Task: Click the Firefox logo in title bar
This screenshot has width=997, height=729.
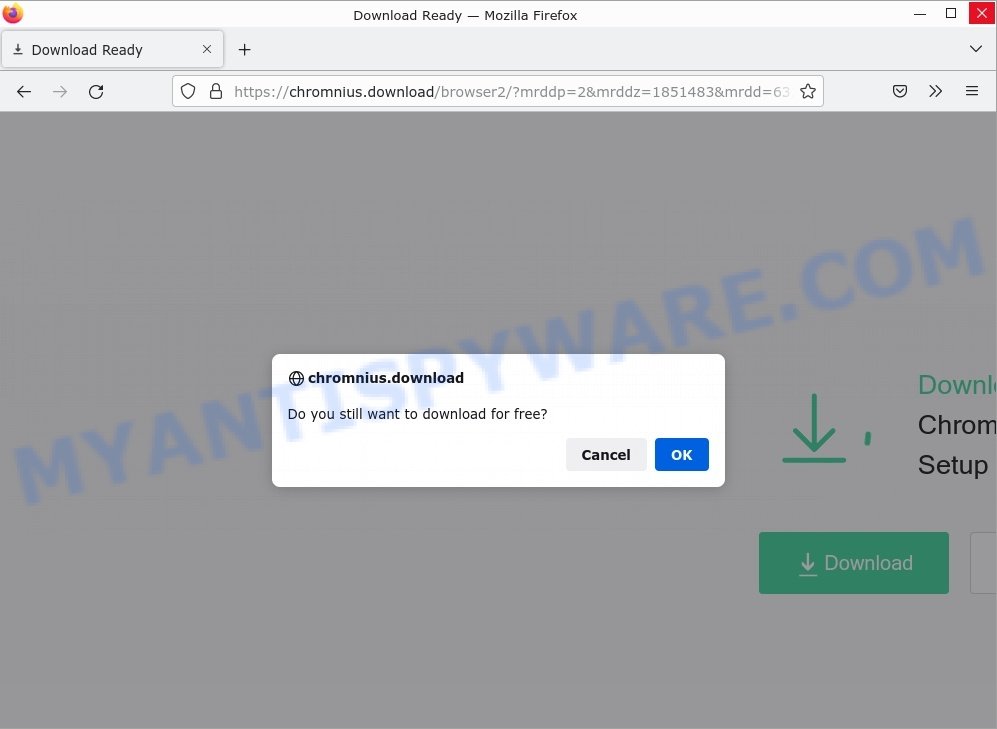Action: pos(13,13)
